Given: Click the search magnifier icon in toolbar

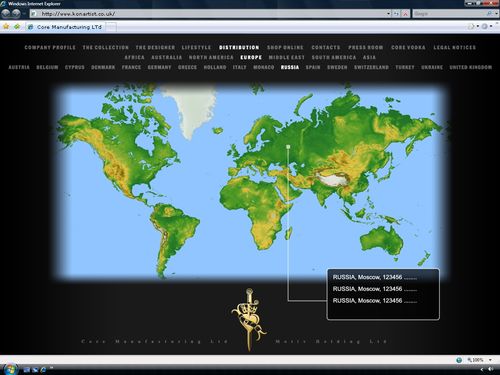Looking at the screenshot, I should tap(489, 14).
